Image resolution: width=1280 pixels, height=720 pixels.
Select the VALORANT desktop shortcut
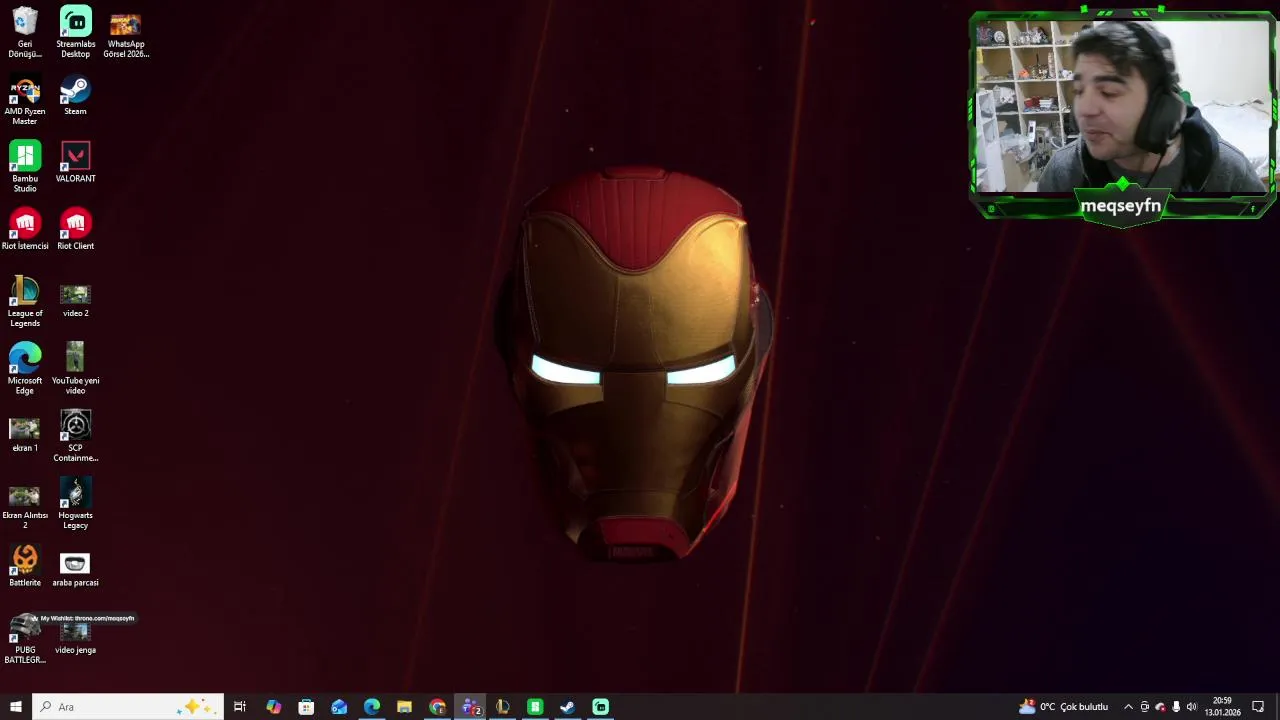point(75,162)
